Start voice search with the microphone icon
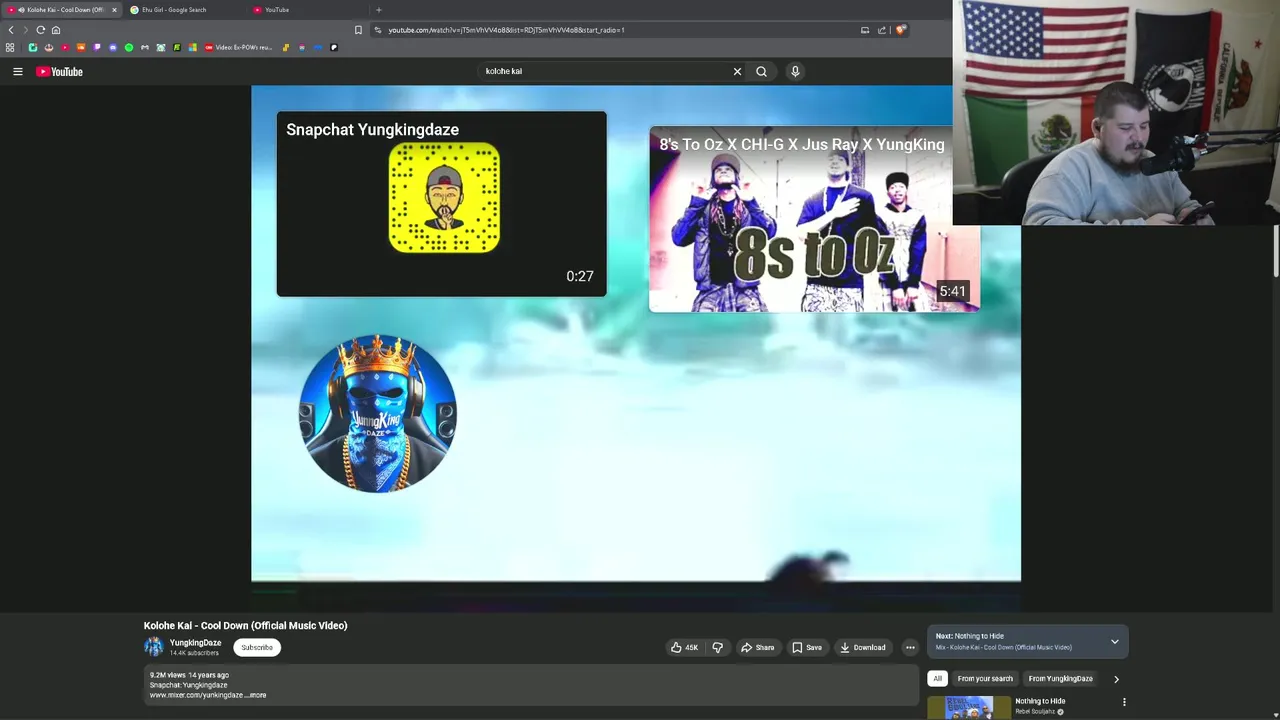 pos(795,71)
